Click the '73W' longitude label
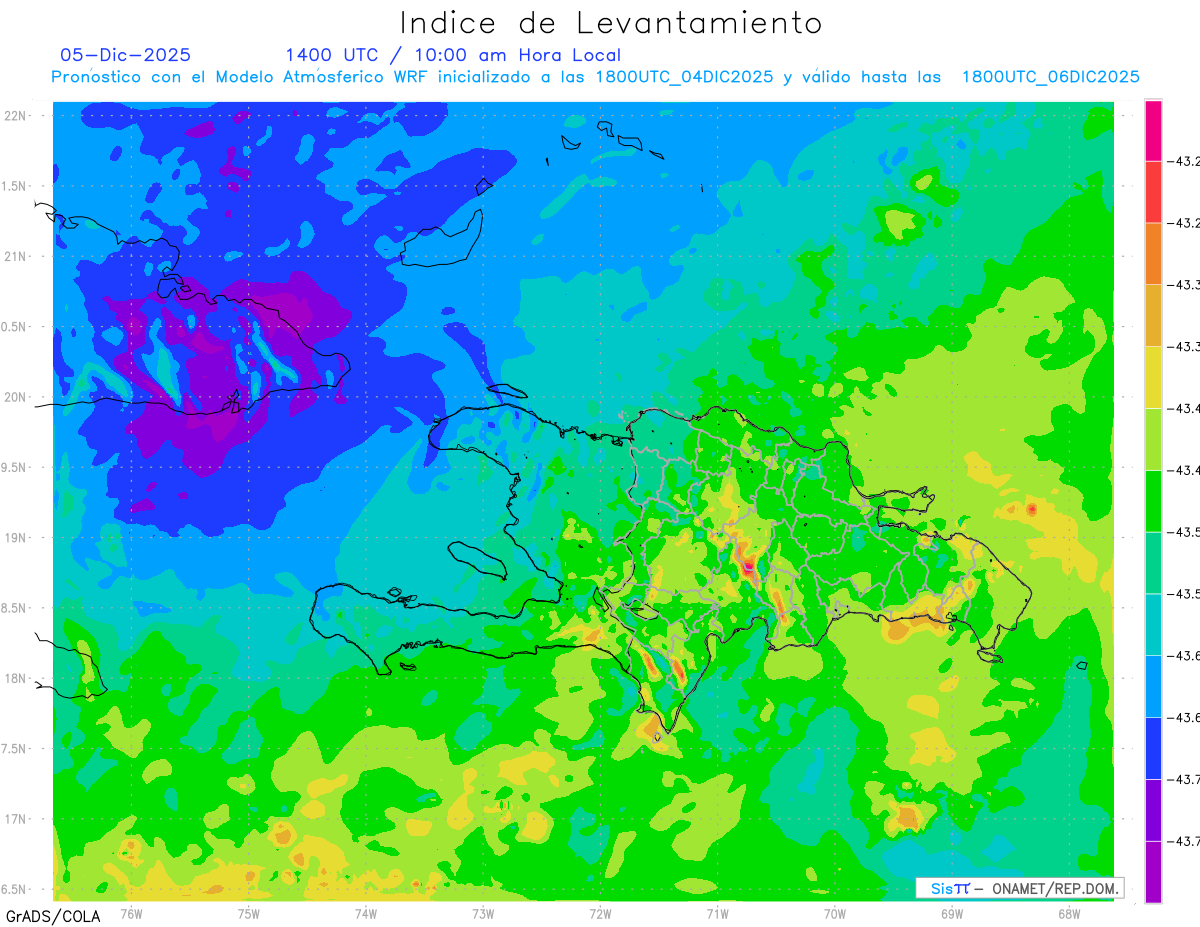 tap(483, 913)
